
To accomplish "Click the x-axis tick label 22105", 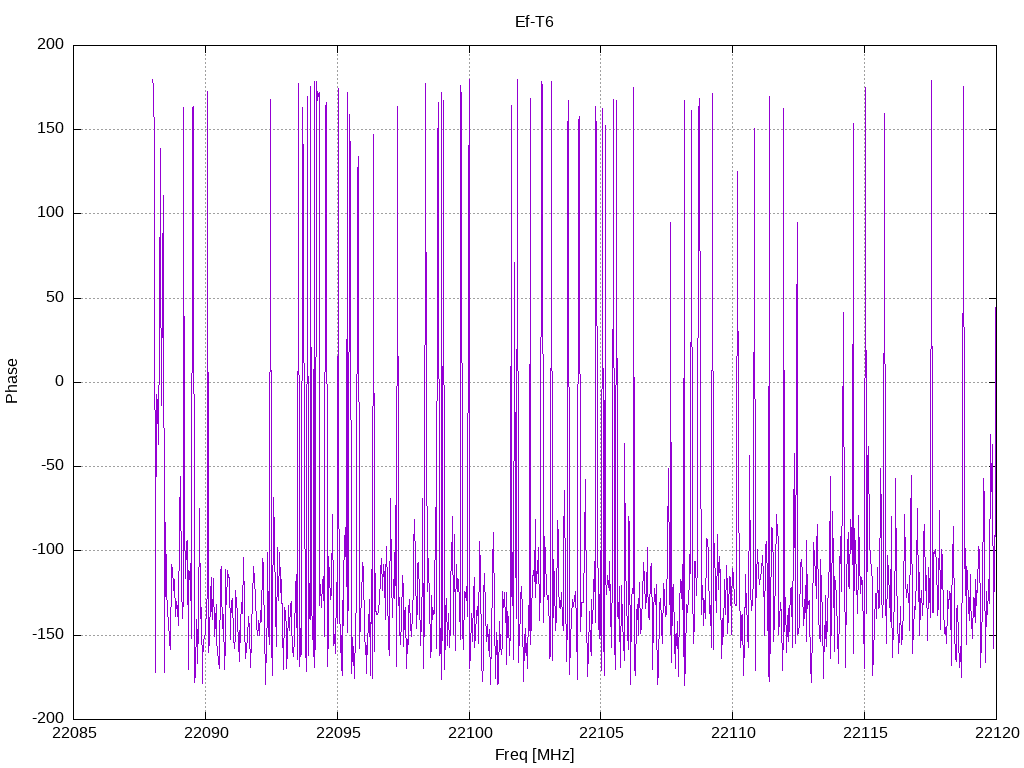I will point(601,733).
